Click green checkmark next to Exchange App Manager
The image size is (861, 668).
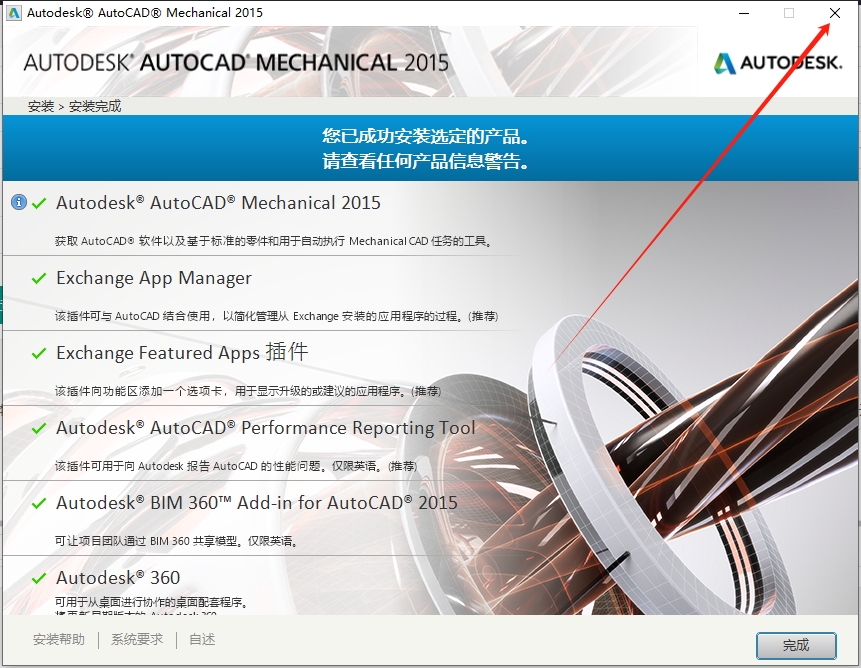point(40,278)
